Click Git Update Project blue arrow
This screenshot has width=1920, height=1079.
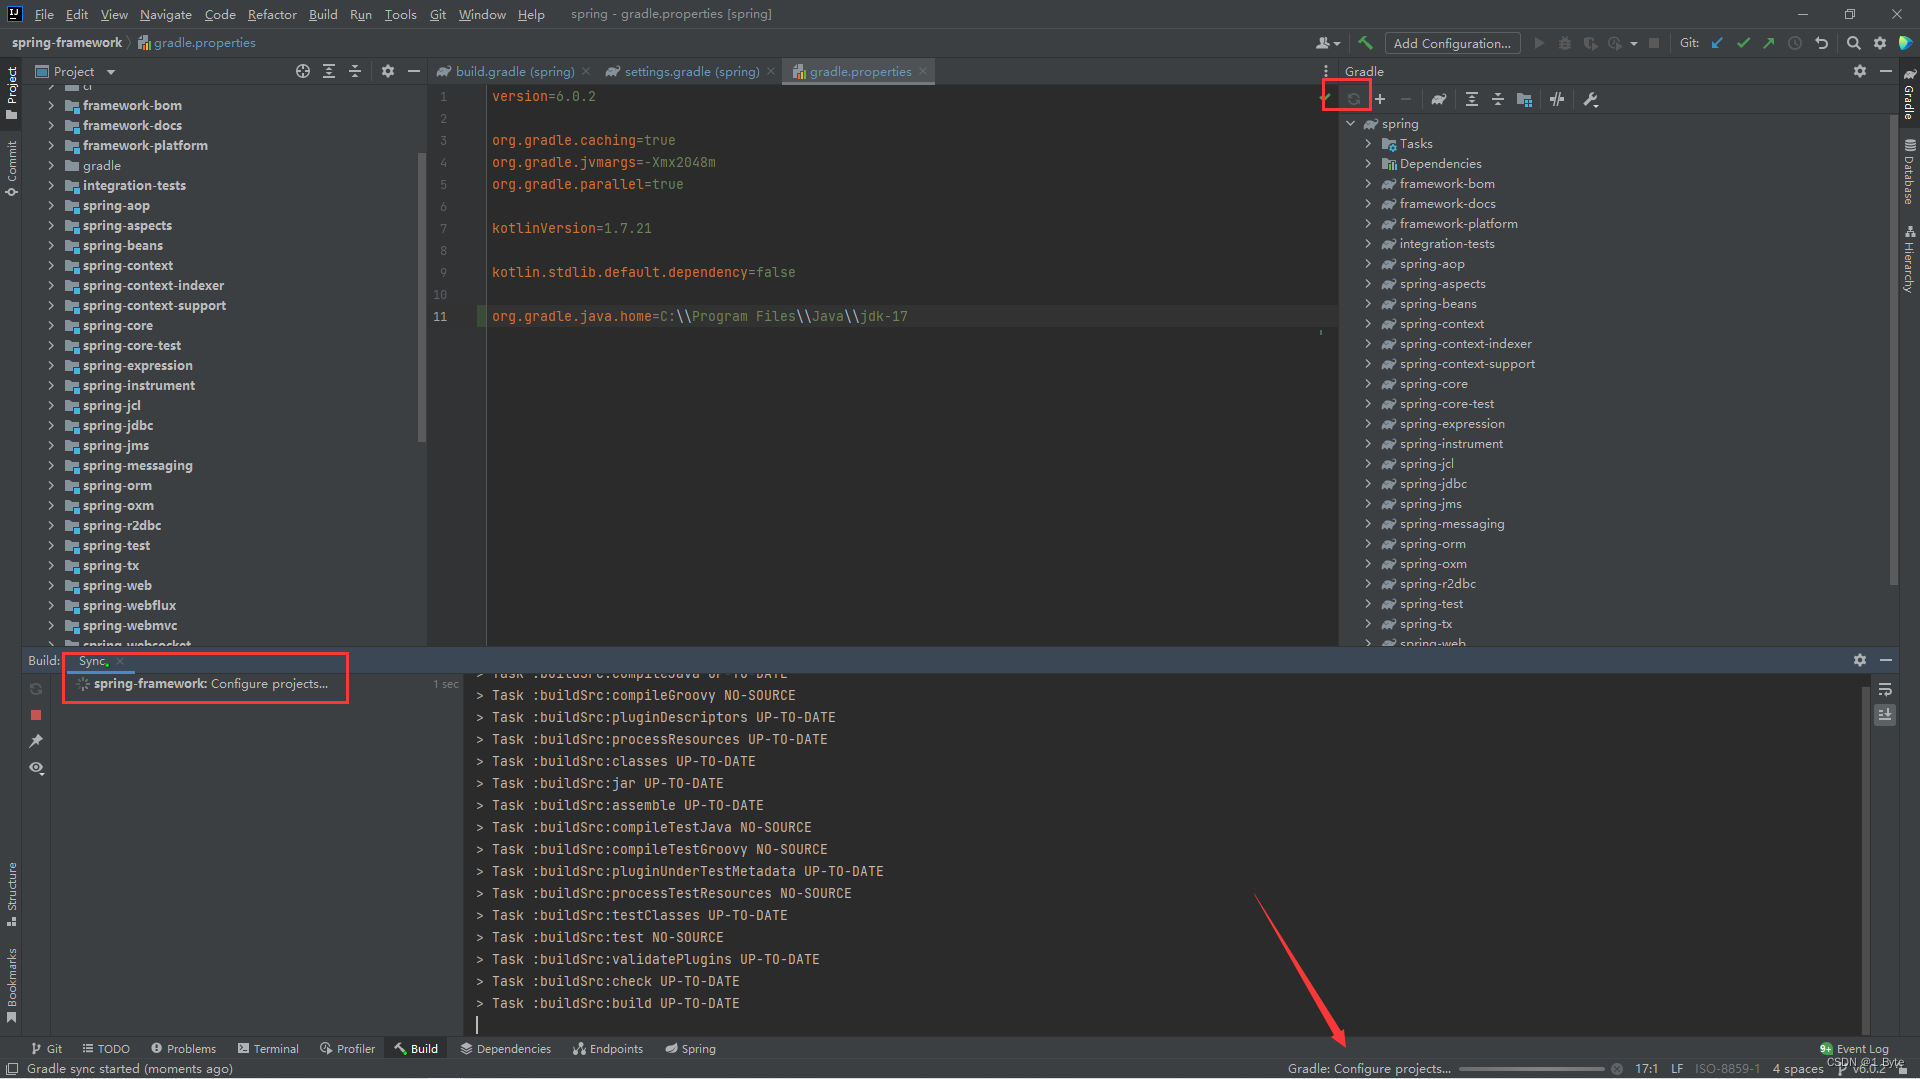tap(1717, 43)
